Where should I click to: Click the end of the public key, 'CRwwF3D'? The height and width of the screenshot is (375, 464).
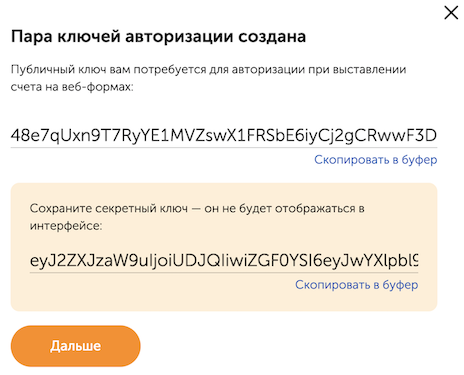point(404,136)
